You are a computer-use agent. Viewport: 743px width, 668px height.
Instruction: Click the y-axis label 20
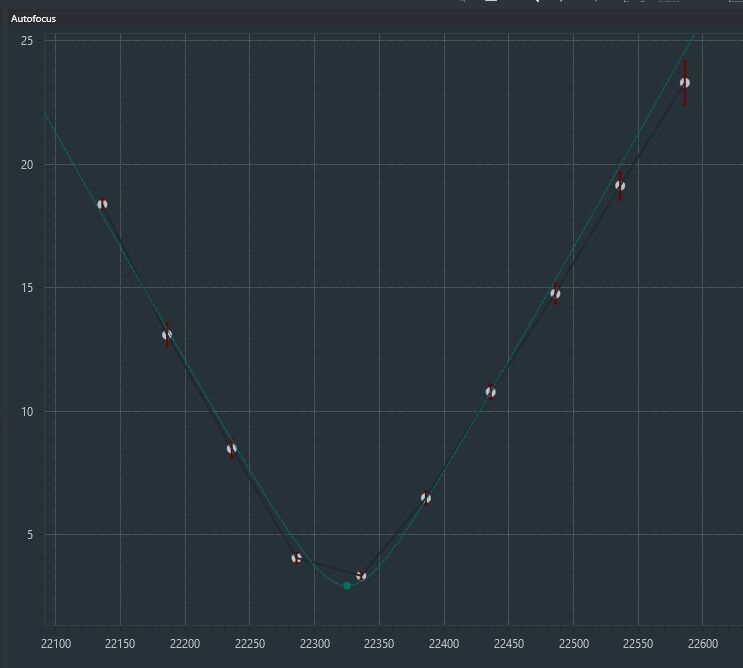click(27, 165)
